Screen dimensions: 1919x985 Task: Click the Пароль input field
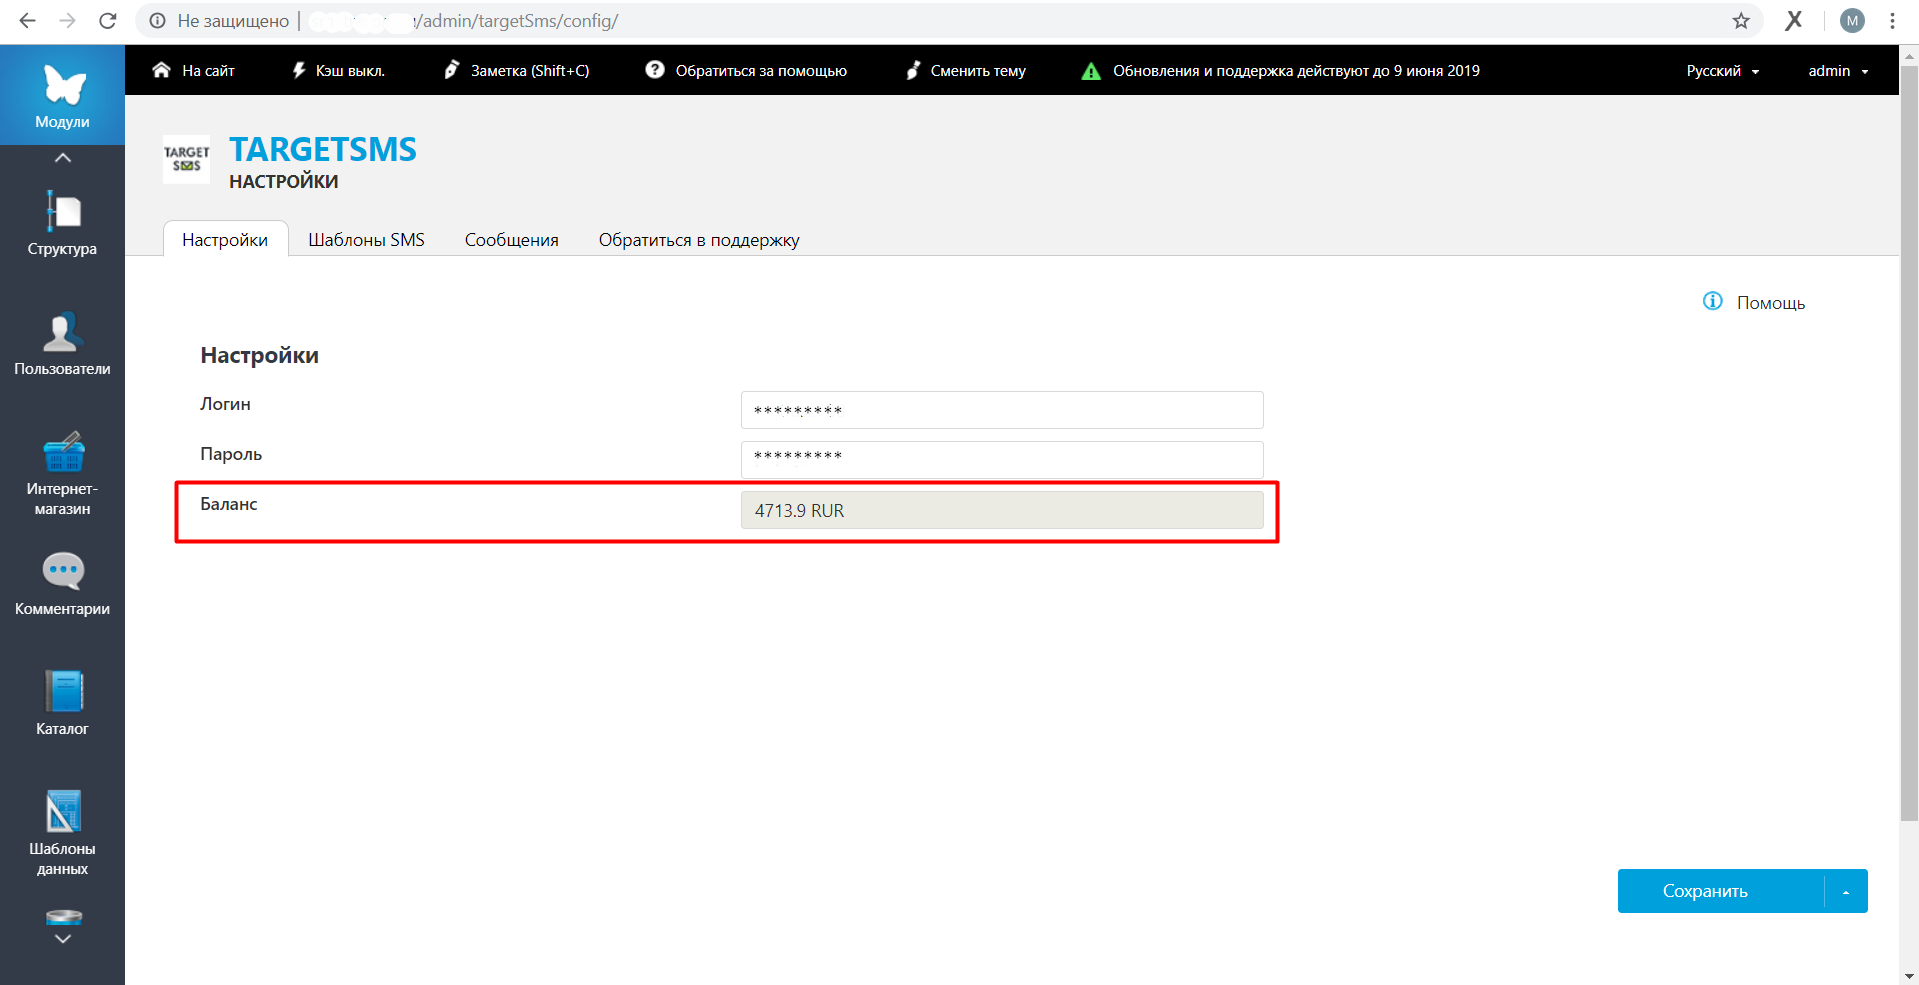click(x=1002, y=460)
